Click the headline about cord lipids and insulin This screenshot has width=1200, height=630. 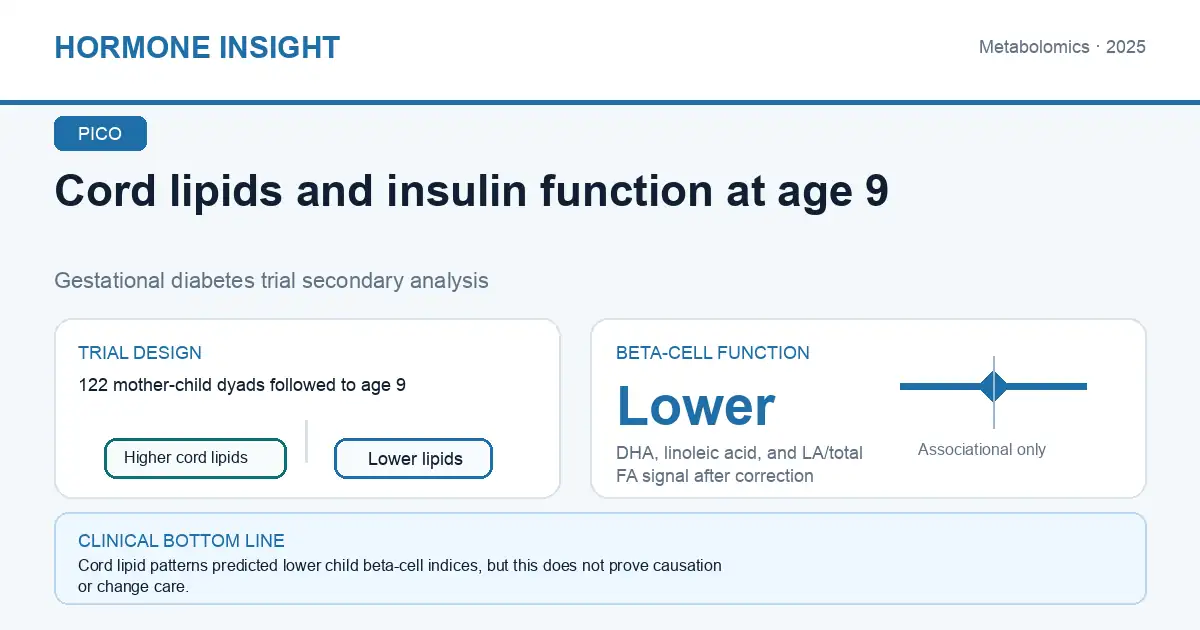click(x=471, y=190)
